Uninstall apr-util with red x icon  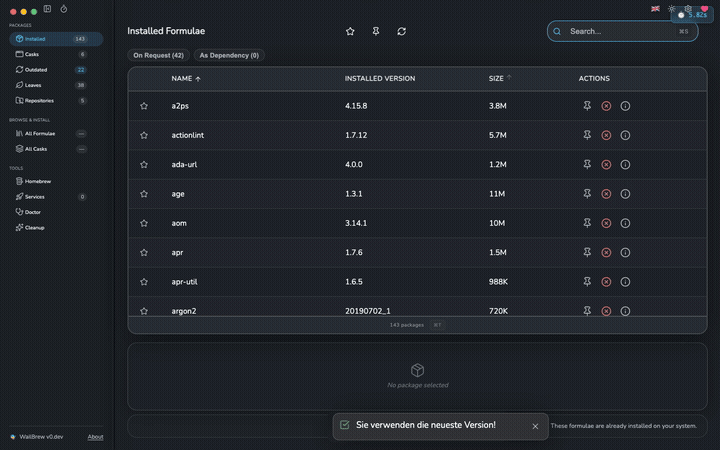click(606, 282)
